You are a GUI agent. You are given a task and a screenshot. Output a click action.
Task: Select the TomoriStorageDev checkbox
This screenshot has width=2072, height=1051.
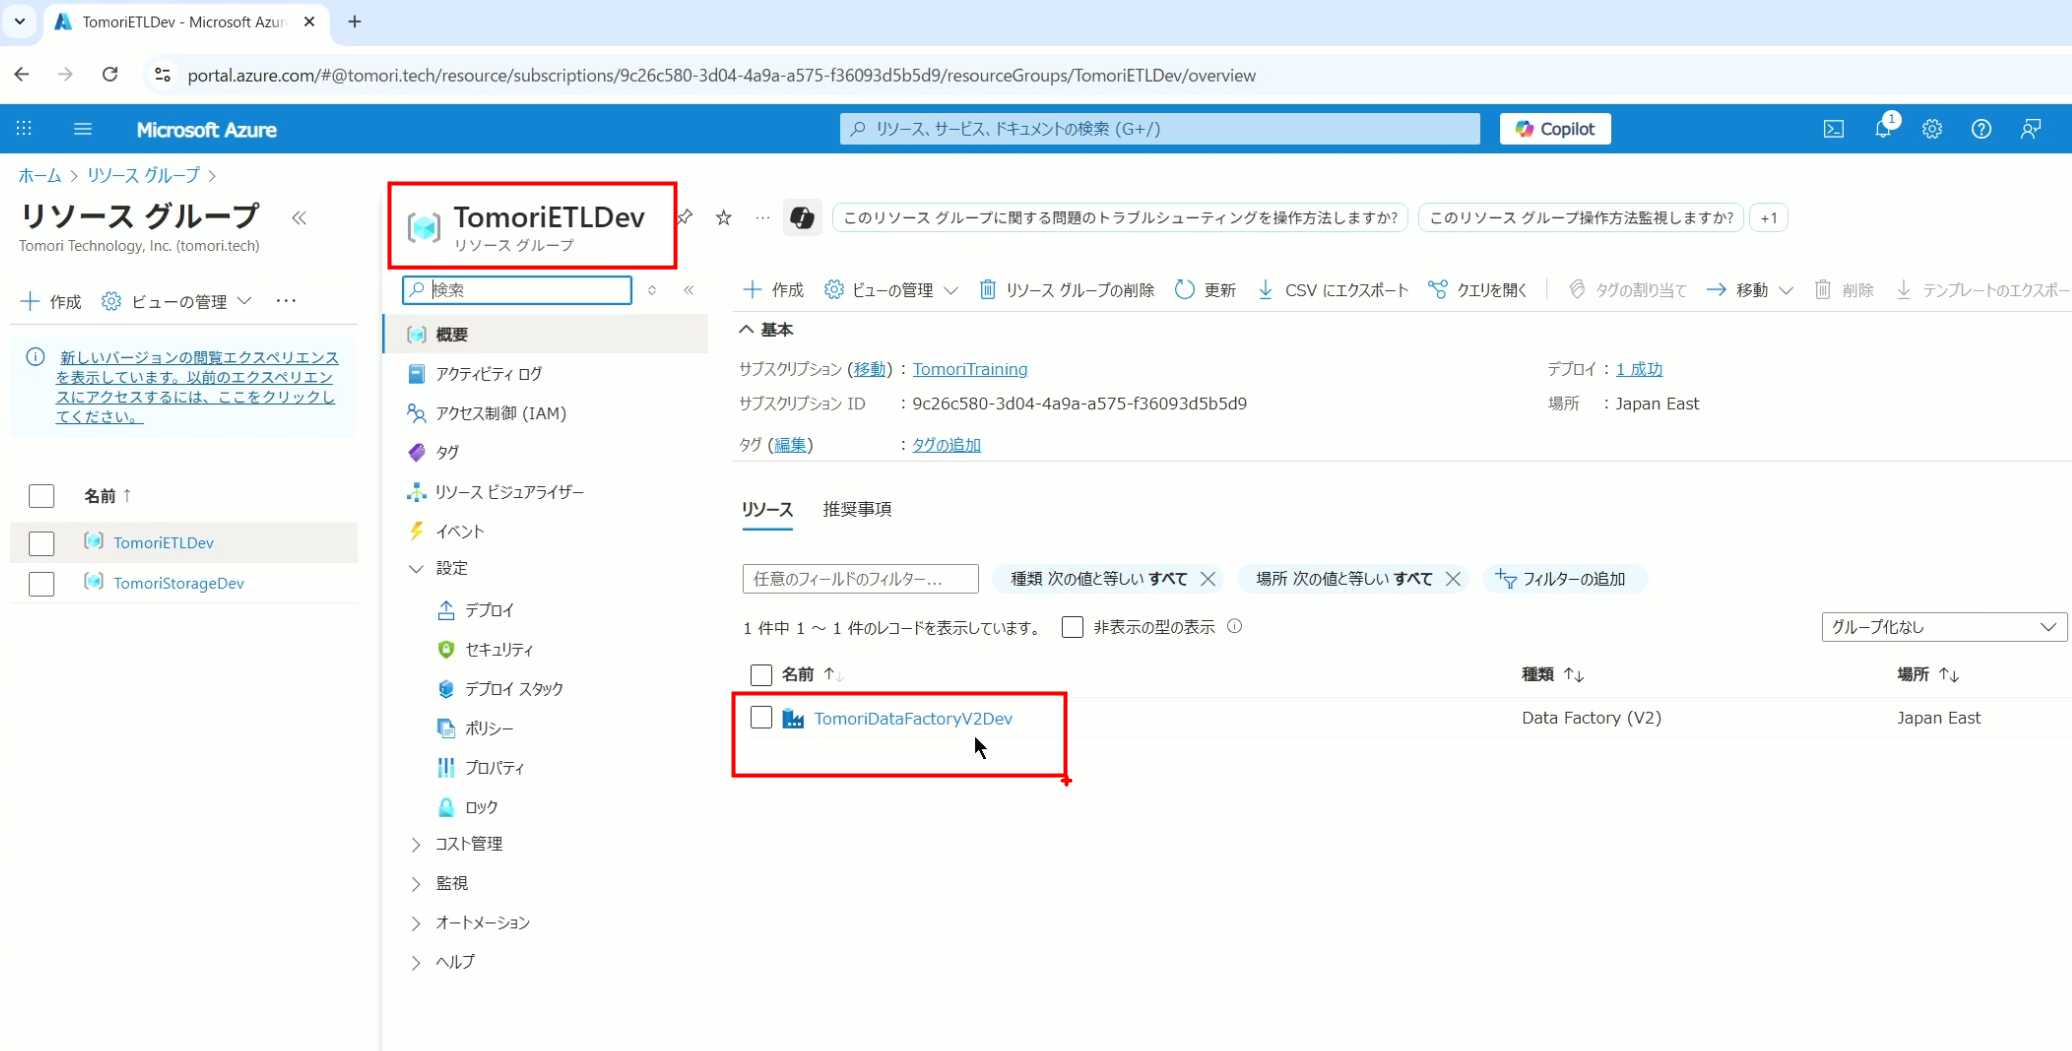click(x=41, y=583)
